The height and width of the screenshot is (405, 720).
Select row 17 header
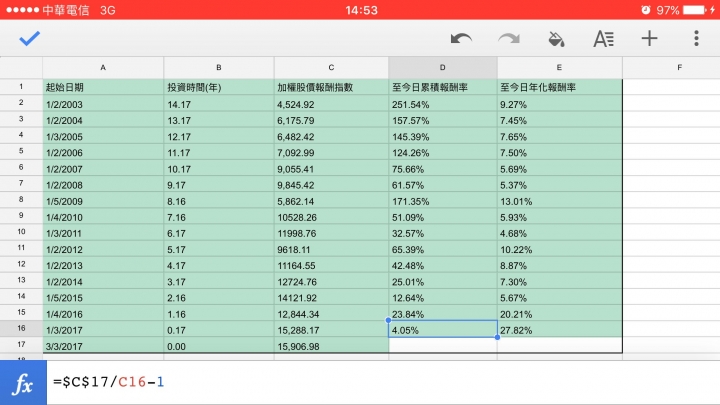click(21, 344)
